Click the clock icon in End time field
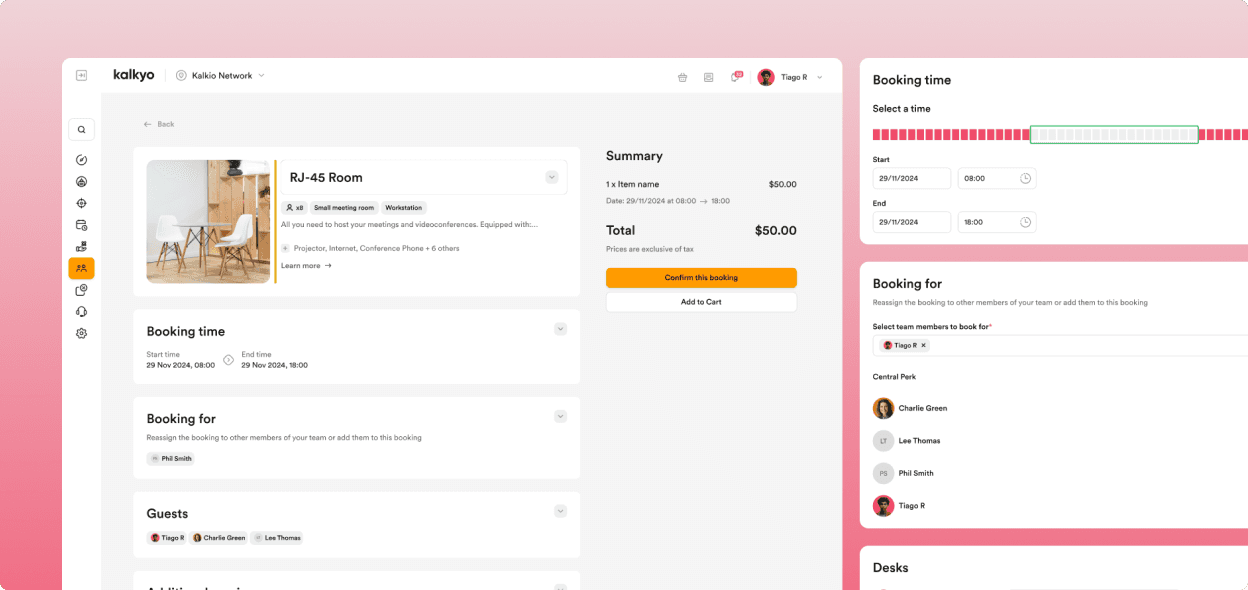The image size is (1248, 590). (1025, 222)
